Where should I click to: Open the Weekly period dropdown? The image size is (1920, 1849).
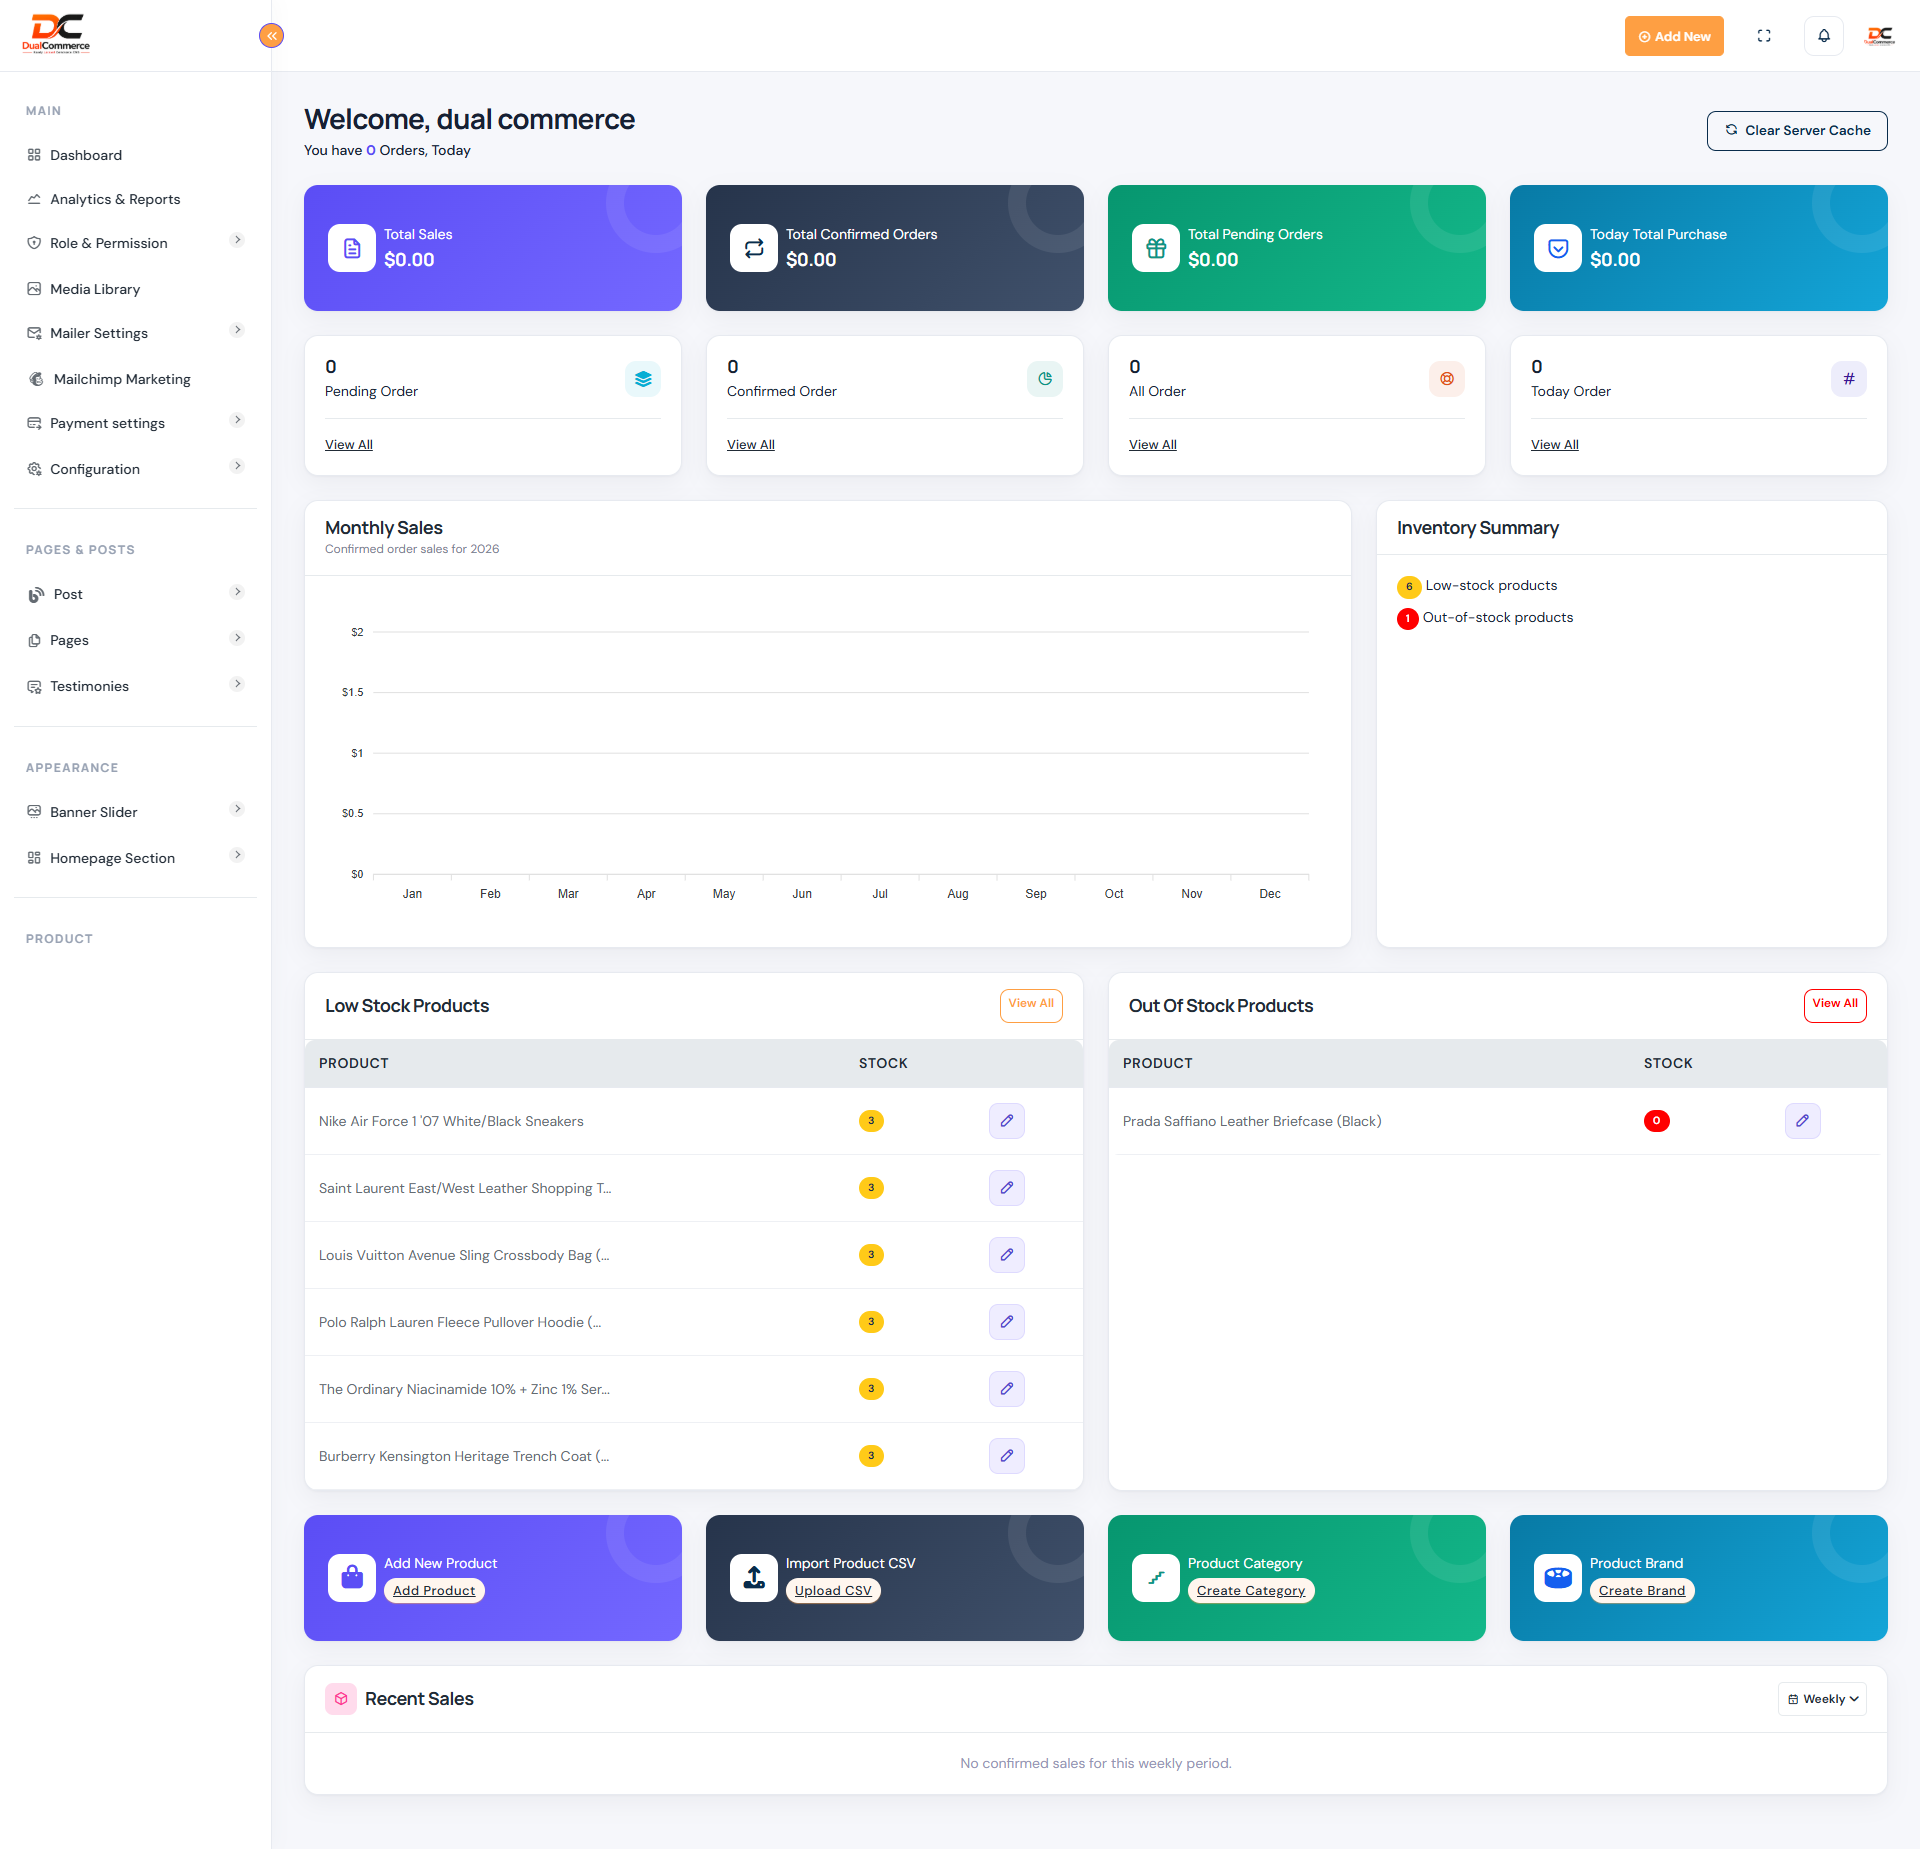pyautogui.click(x=1822, y=1699)
